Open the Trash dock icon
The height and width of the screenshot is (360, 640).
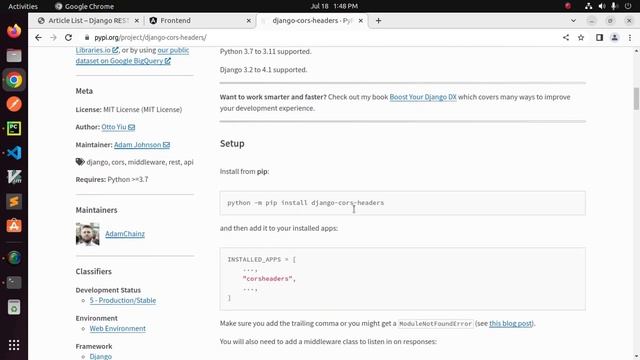pos(14,307)
